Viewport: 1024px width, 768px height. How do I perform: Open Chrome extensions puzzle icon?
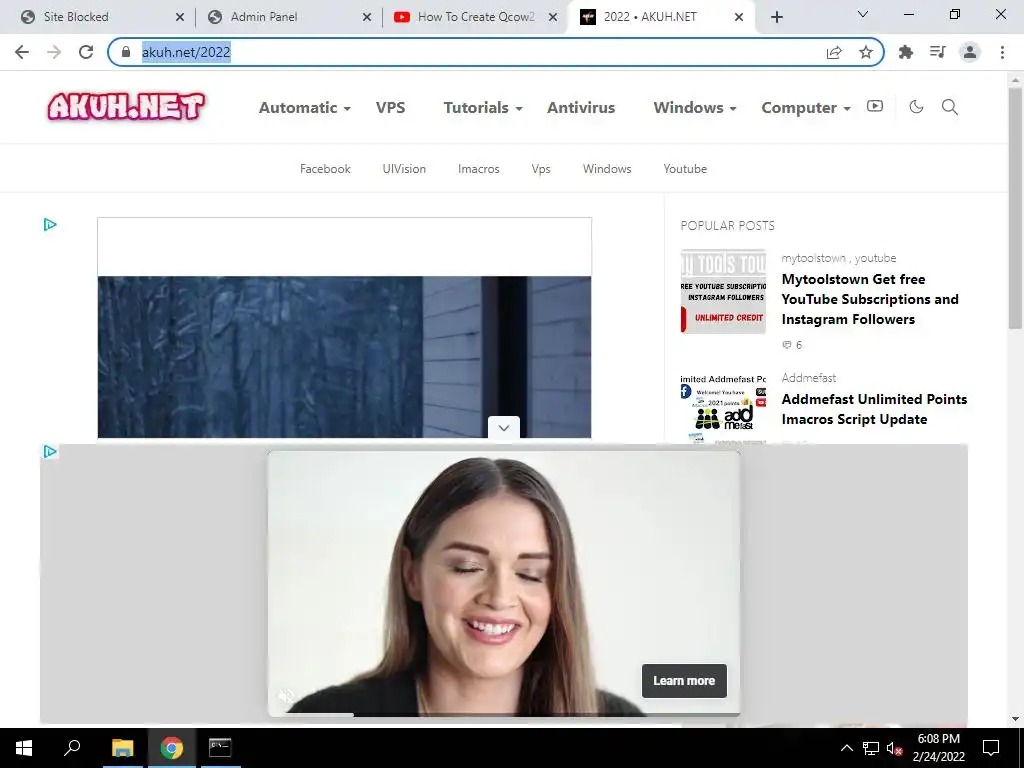pyautogui.click(x=906, y=52)
